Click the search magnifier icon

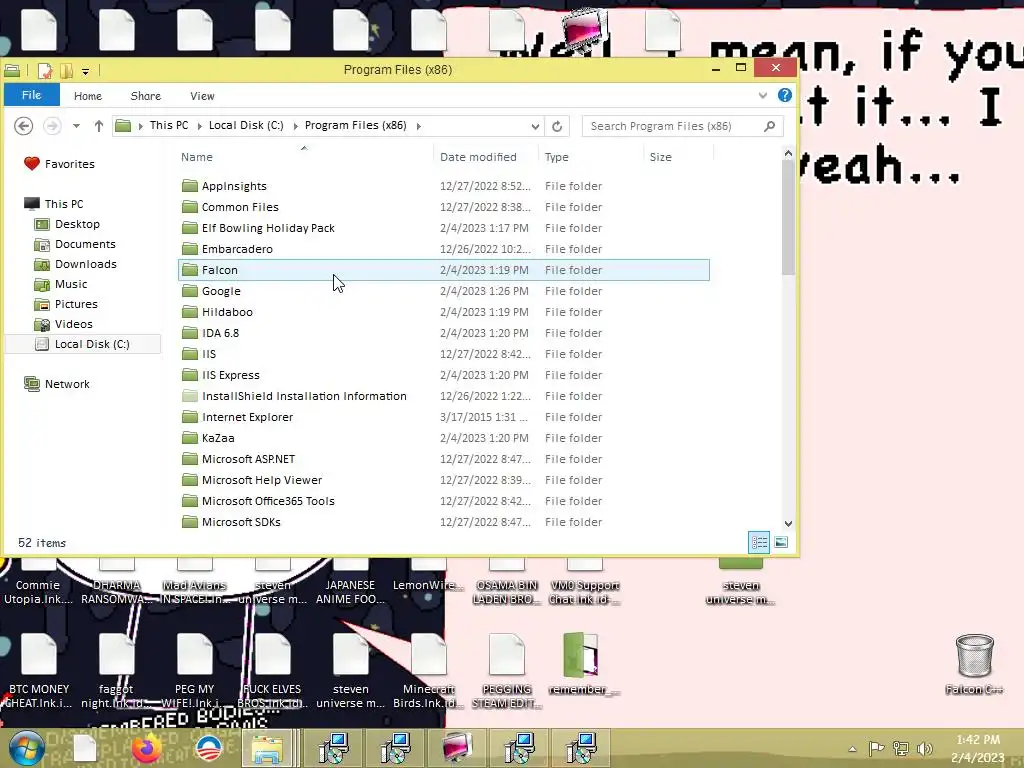[770, 126]
